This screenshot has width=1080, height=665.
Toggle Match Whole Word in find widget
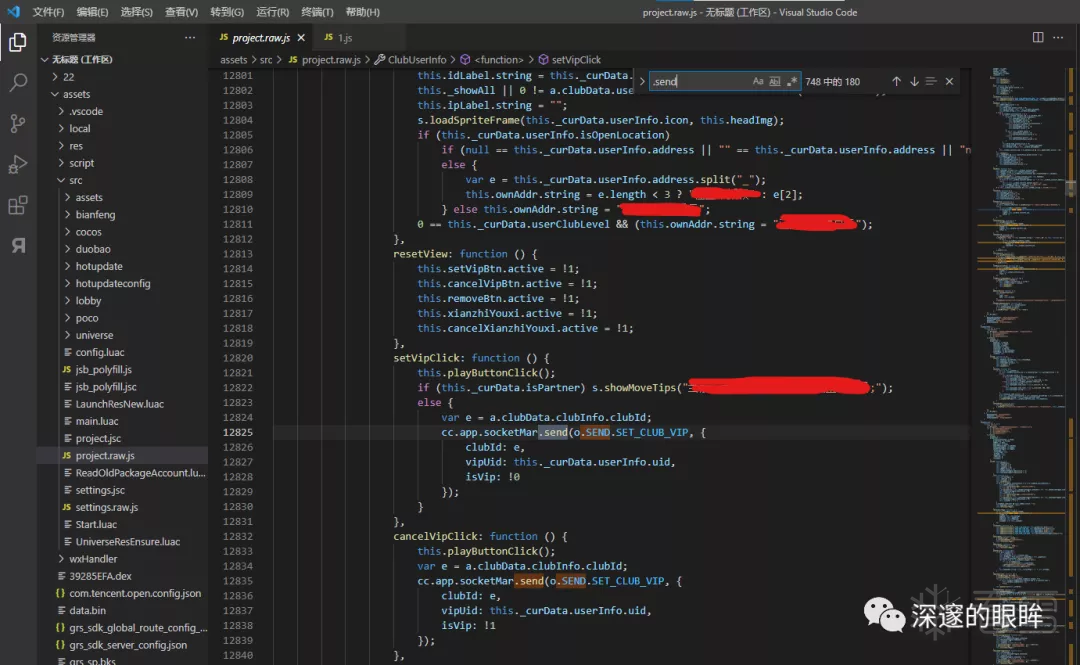[x=775, y=81]
